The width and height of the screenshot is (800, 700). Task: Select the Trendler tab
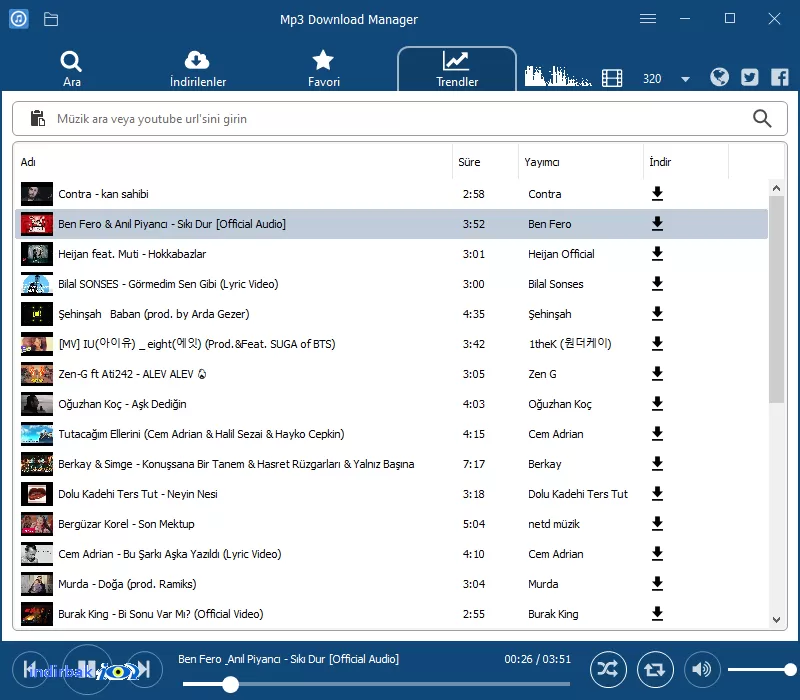[457, 69]
